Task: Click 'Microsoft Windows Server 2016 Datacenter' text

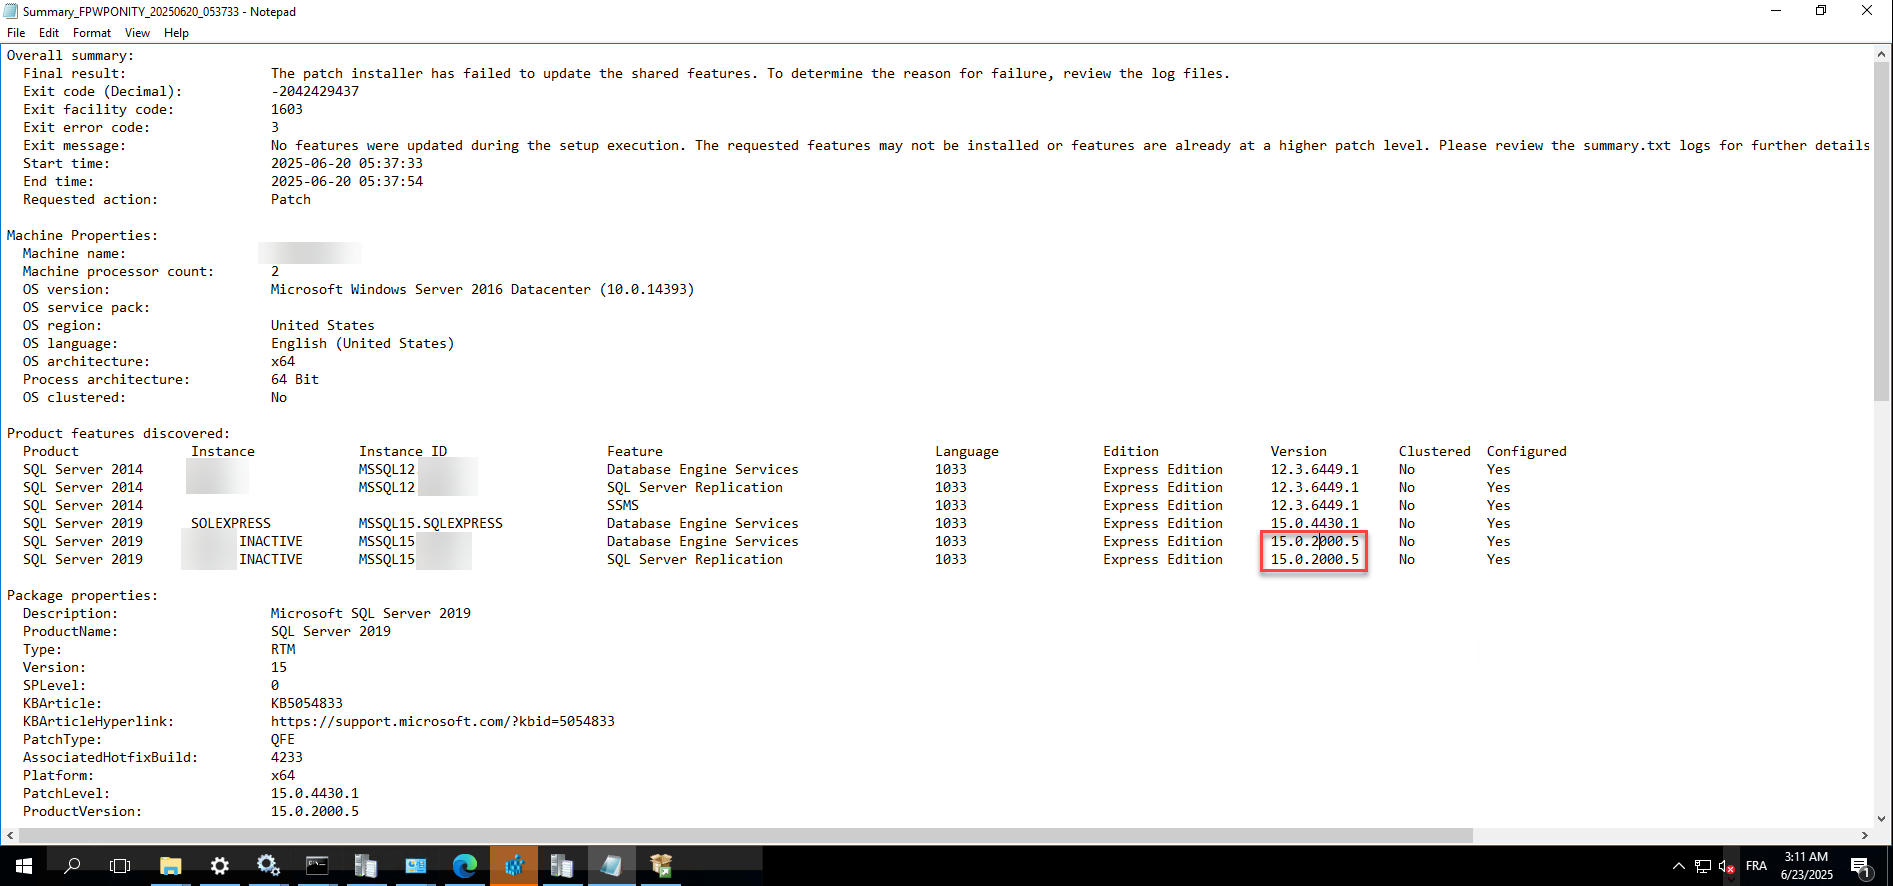Action: click(431, 289)
